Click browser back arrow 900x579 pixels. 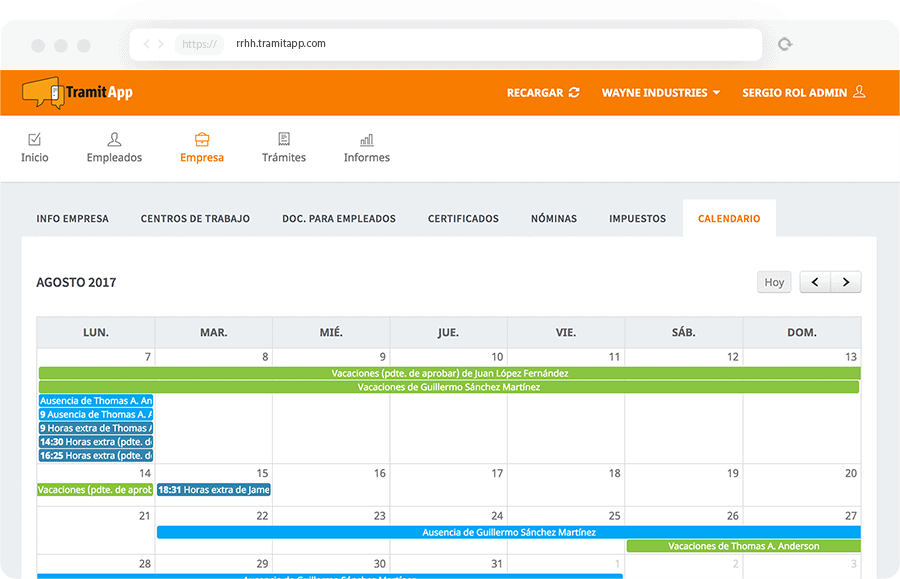click(x=147, y=44)
